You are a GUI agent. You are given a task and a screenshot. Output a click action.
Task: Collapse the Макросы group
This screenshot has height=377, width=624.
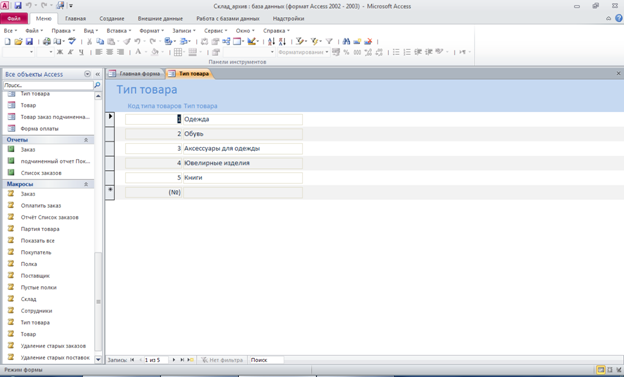[86, 184]
